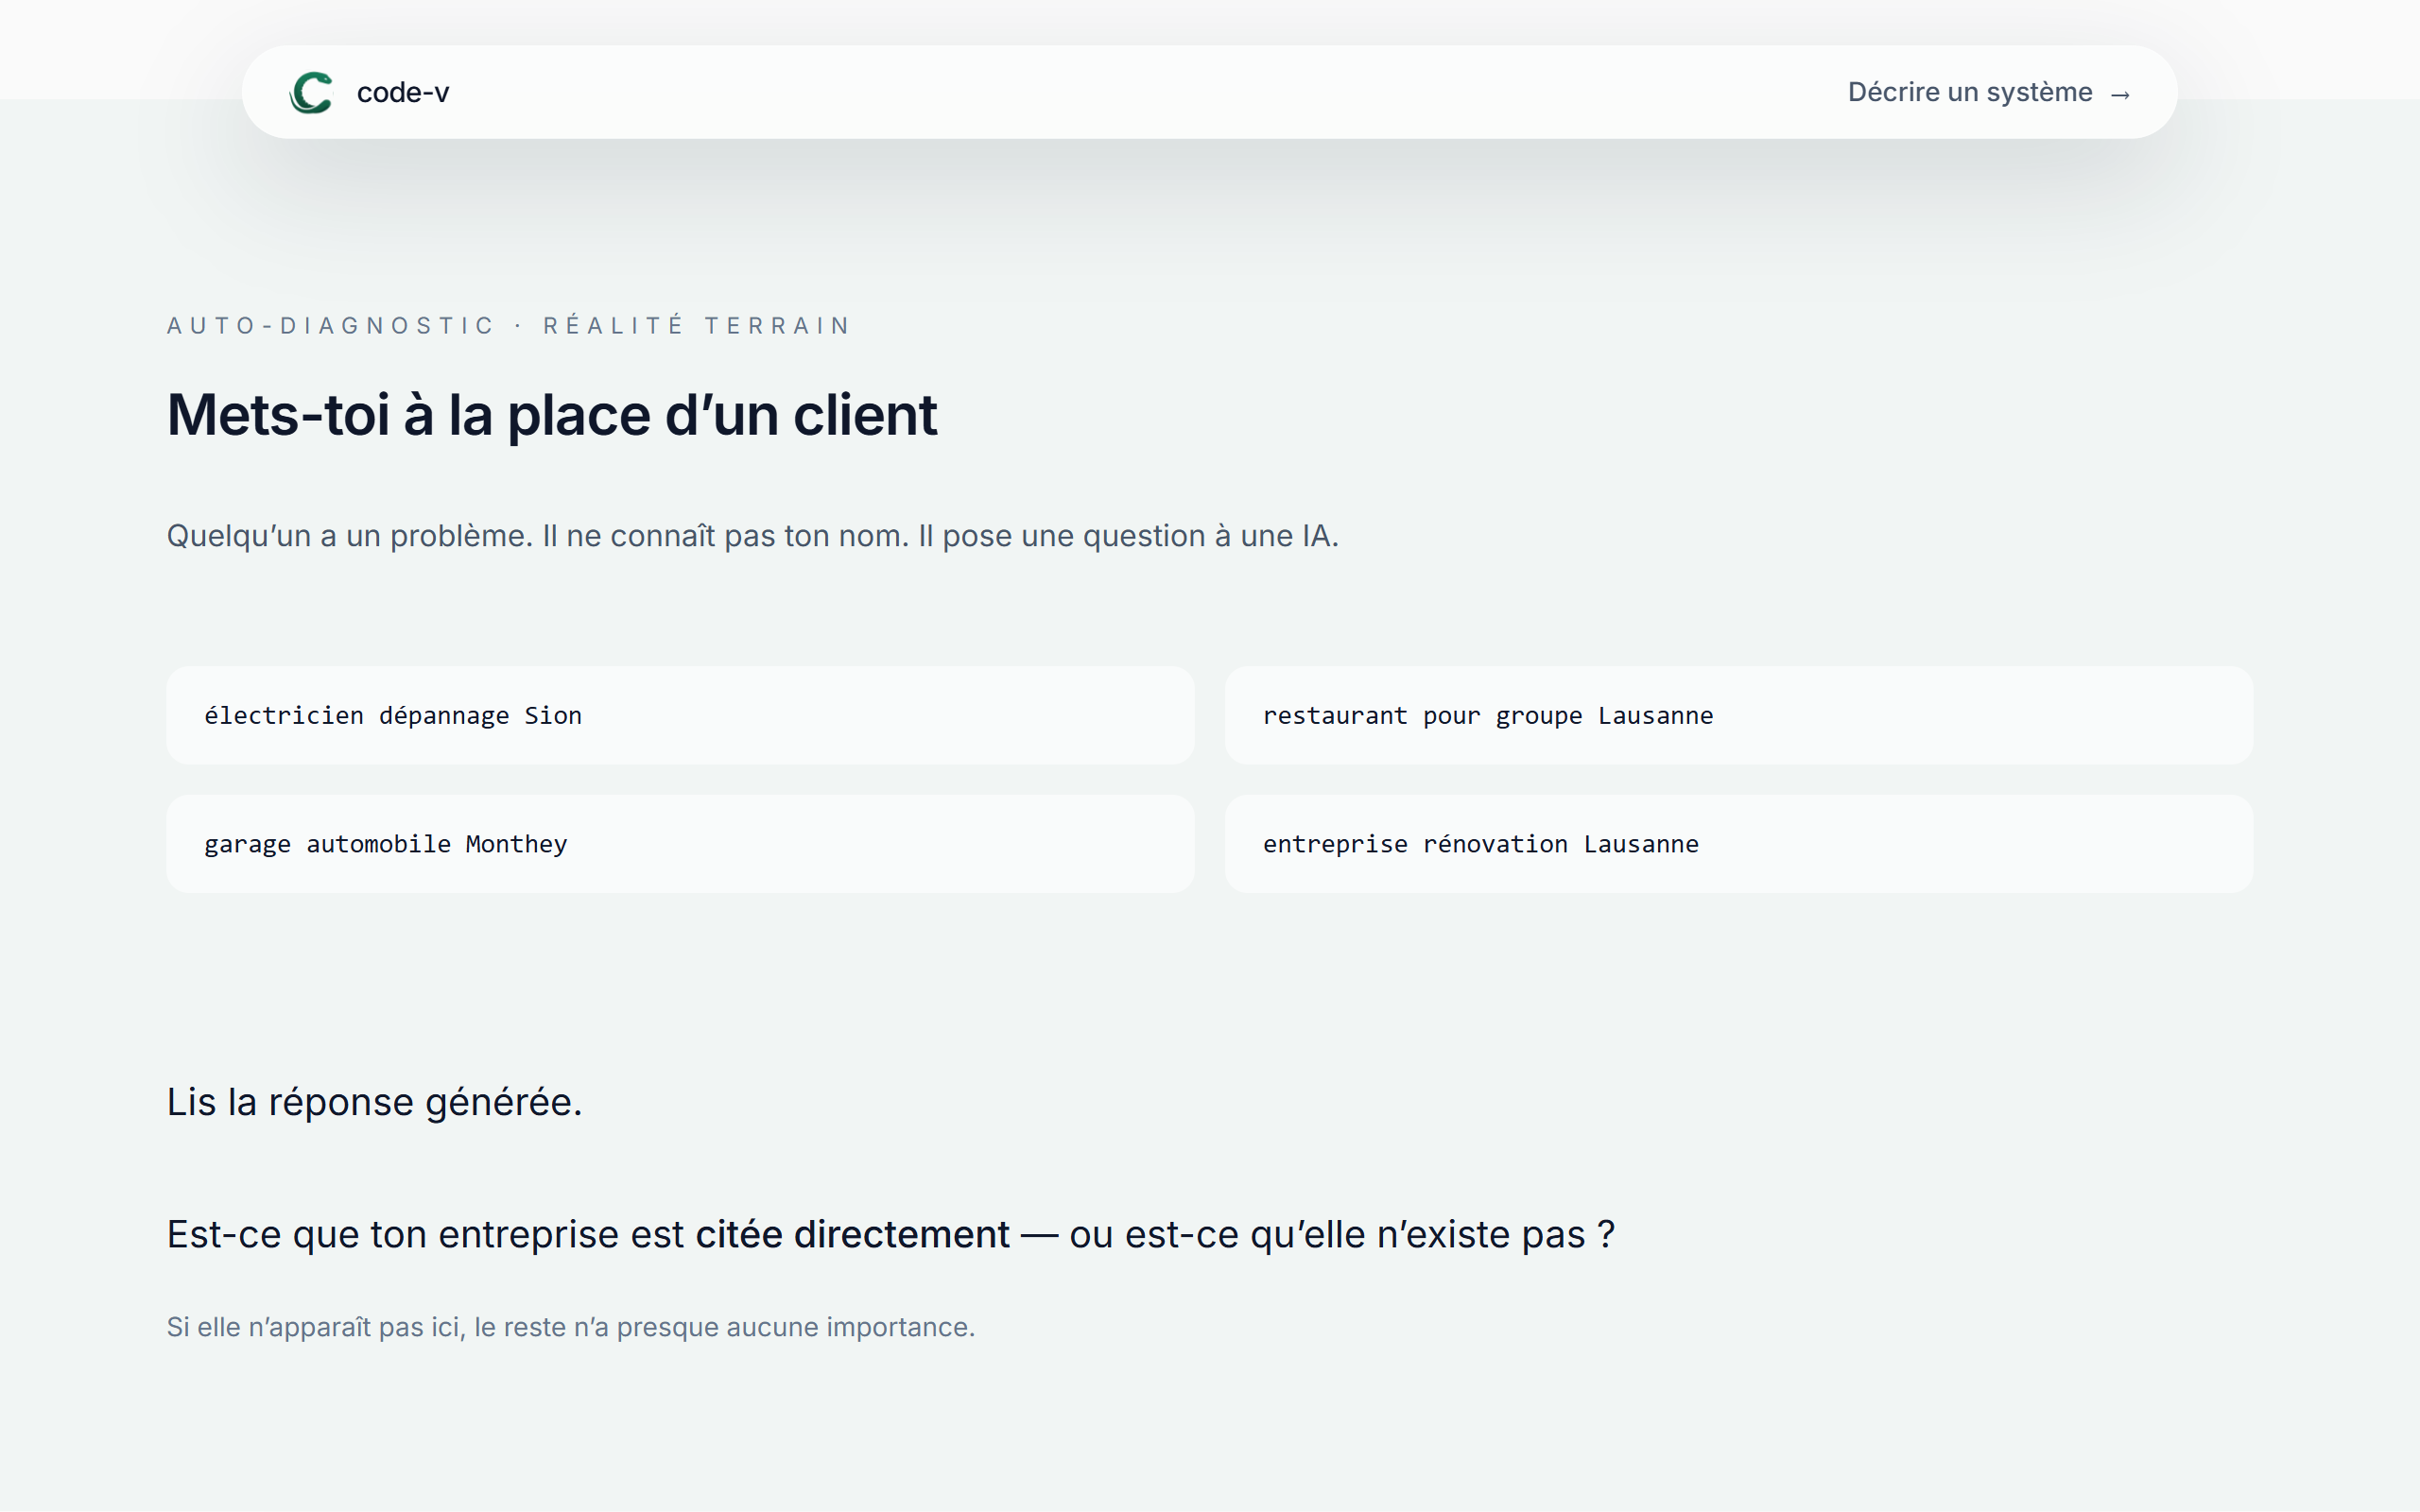This screenshot has height=1512, width=2420.
Task: Click the code-v brand name text
Action: click(x=403, y=93)
